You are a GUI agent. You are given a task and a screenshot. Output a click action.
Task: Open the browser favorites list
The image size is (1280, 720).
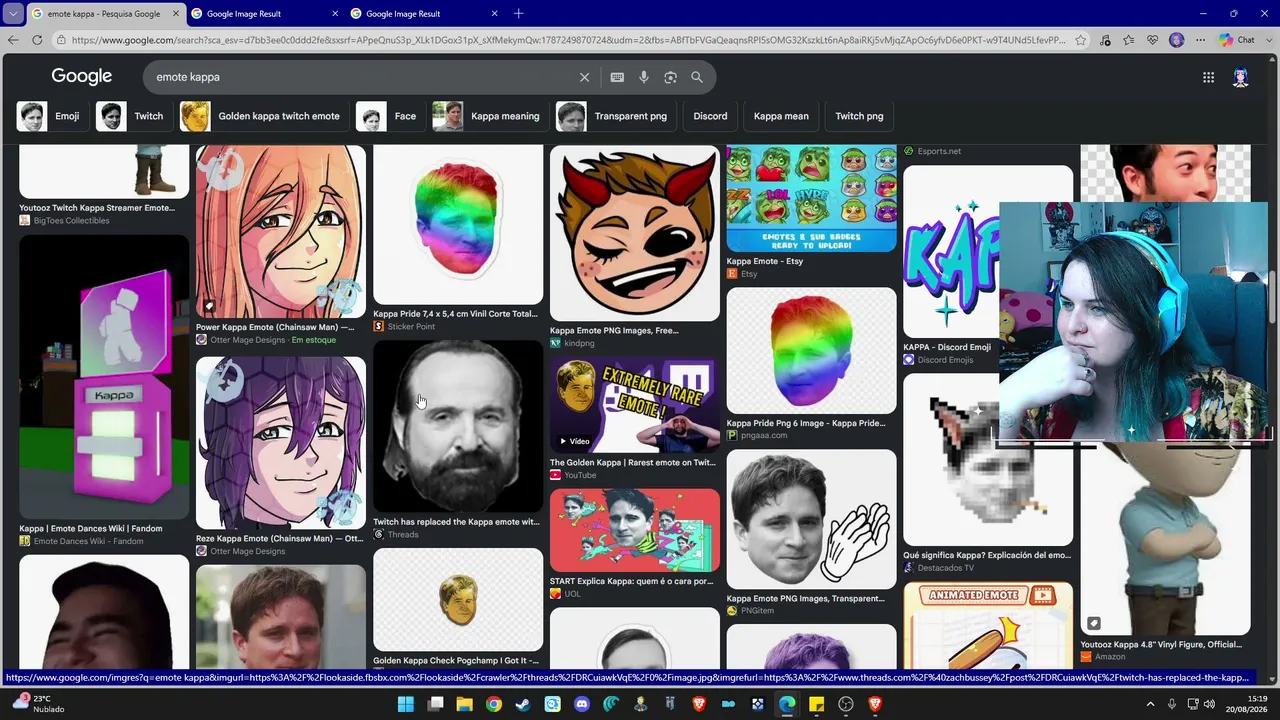pyautogui.click(x=1129, y=40)
